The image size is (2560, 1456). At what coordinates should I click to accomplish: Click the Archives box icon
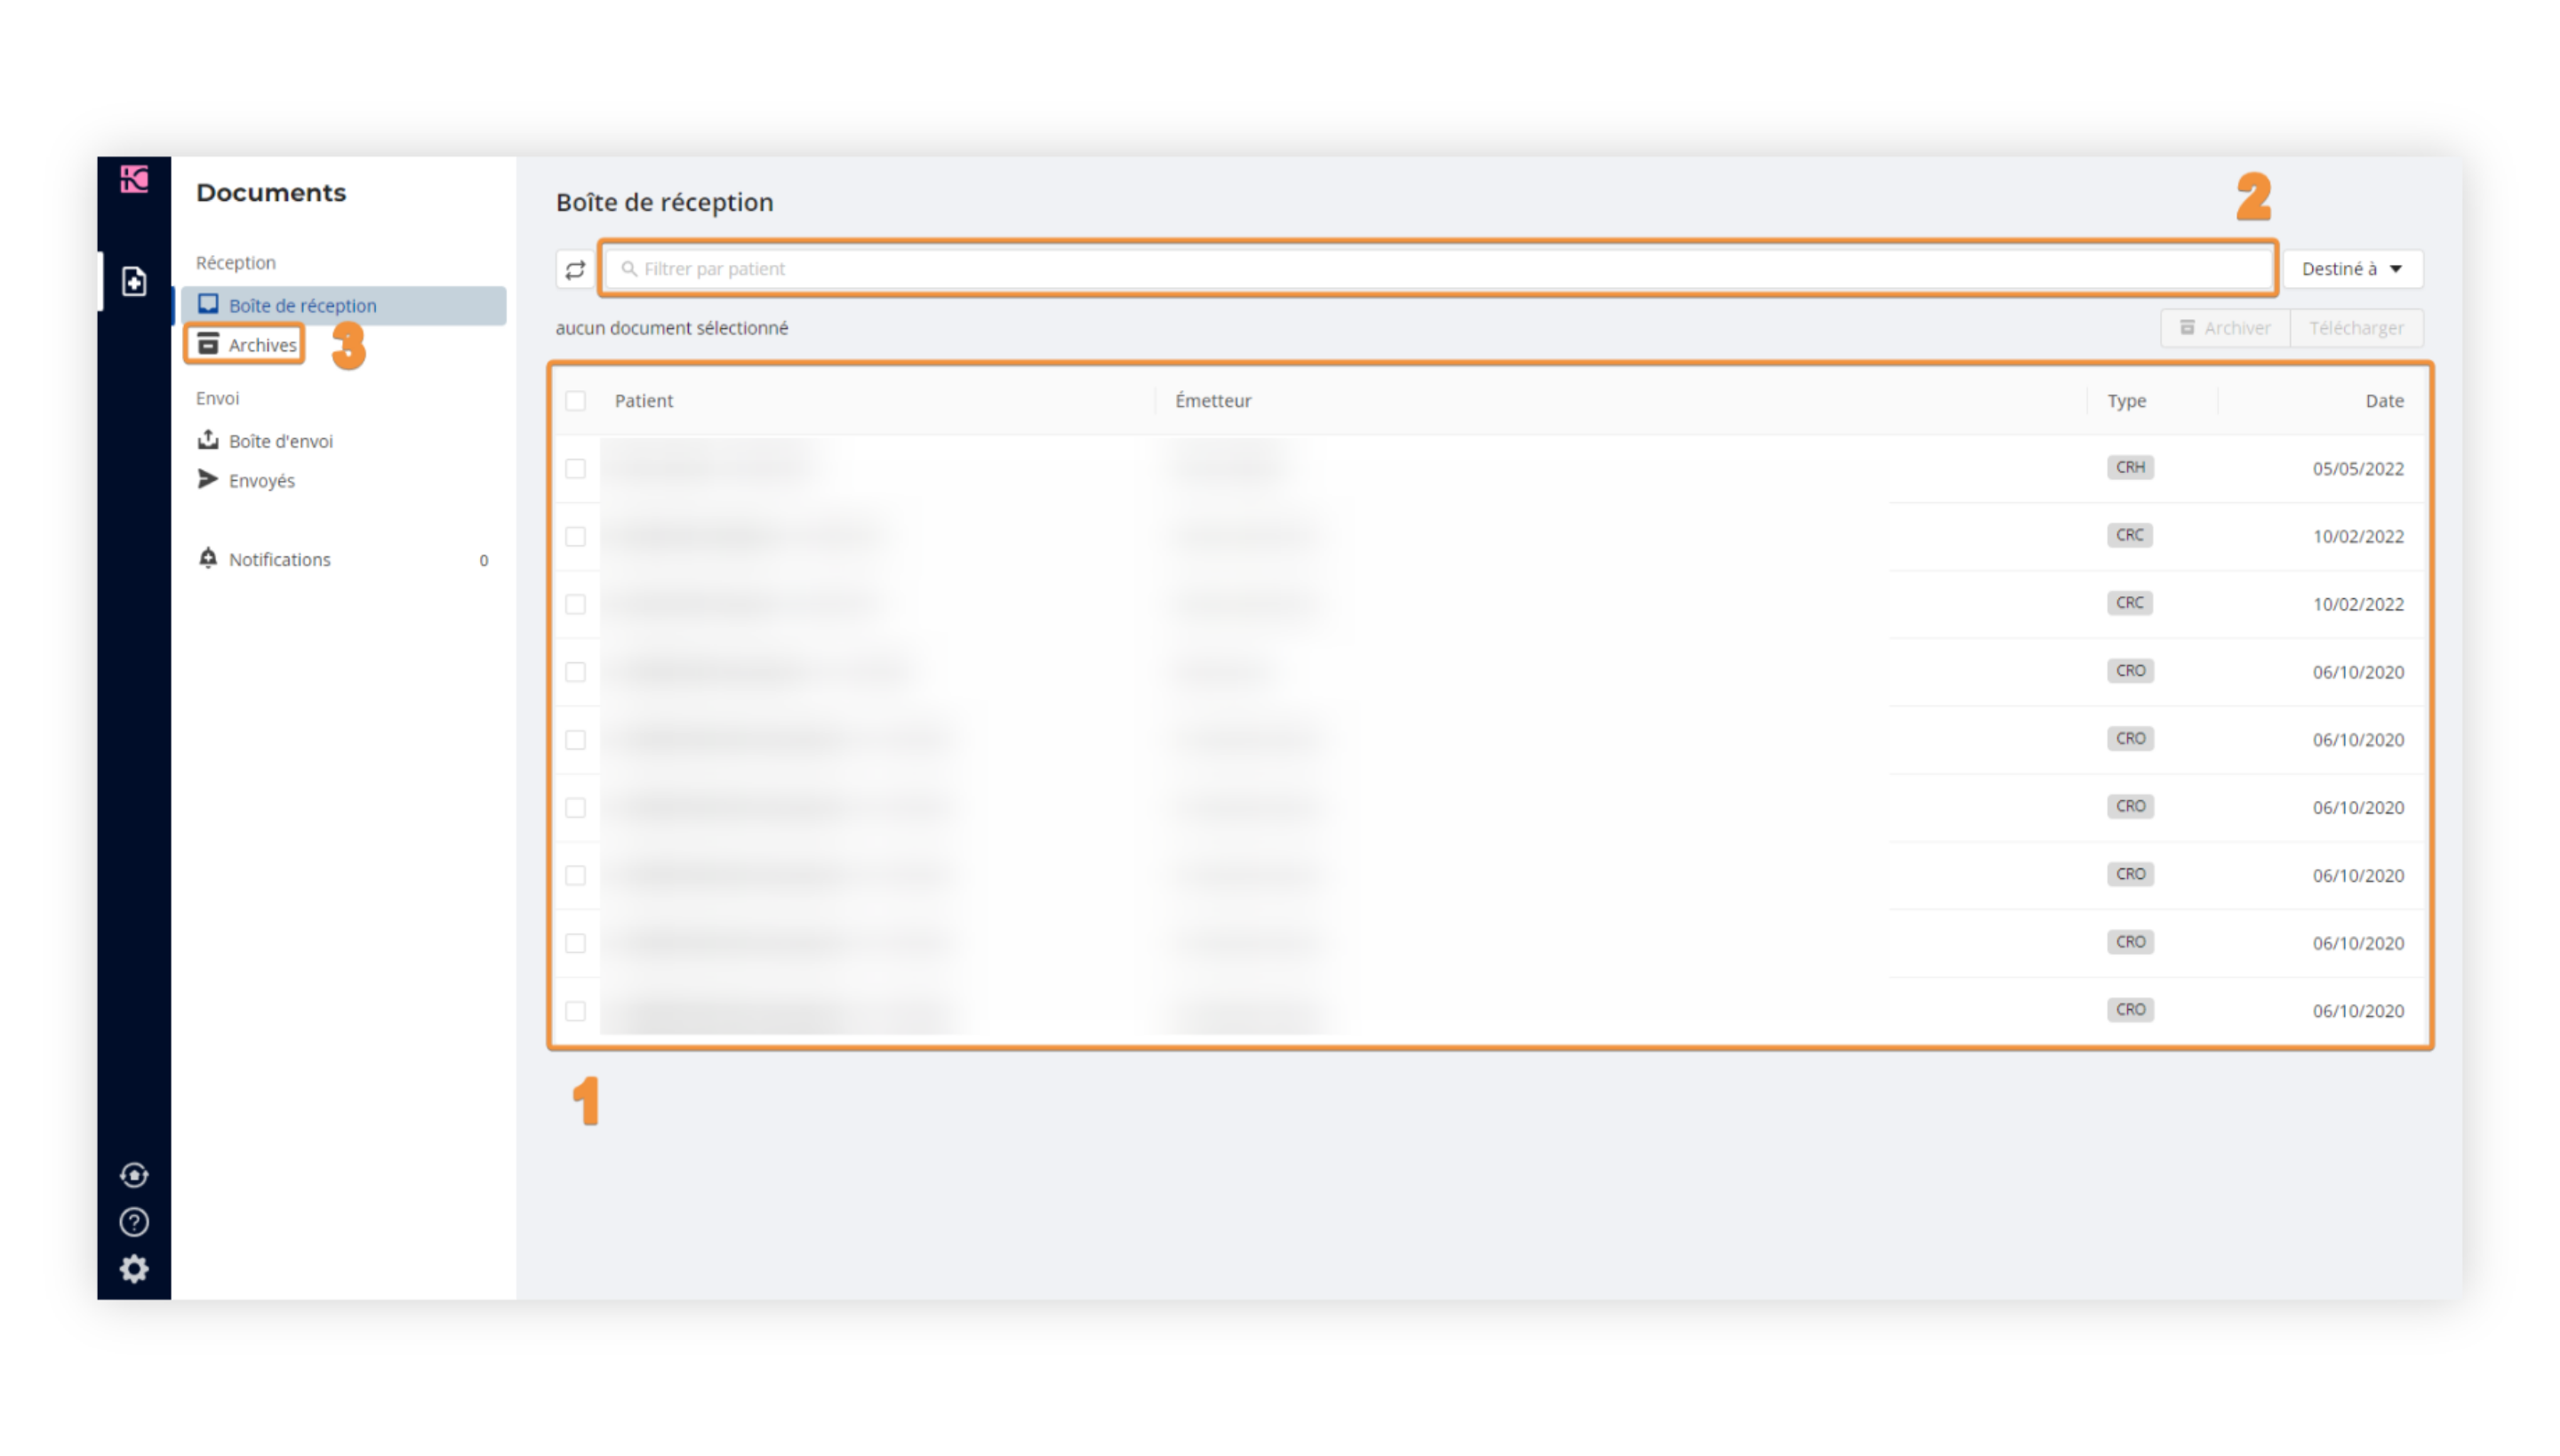pyautogui.click(x=208, y=344)
